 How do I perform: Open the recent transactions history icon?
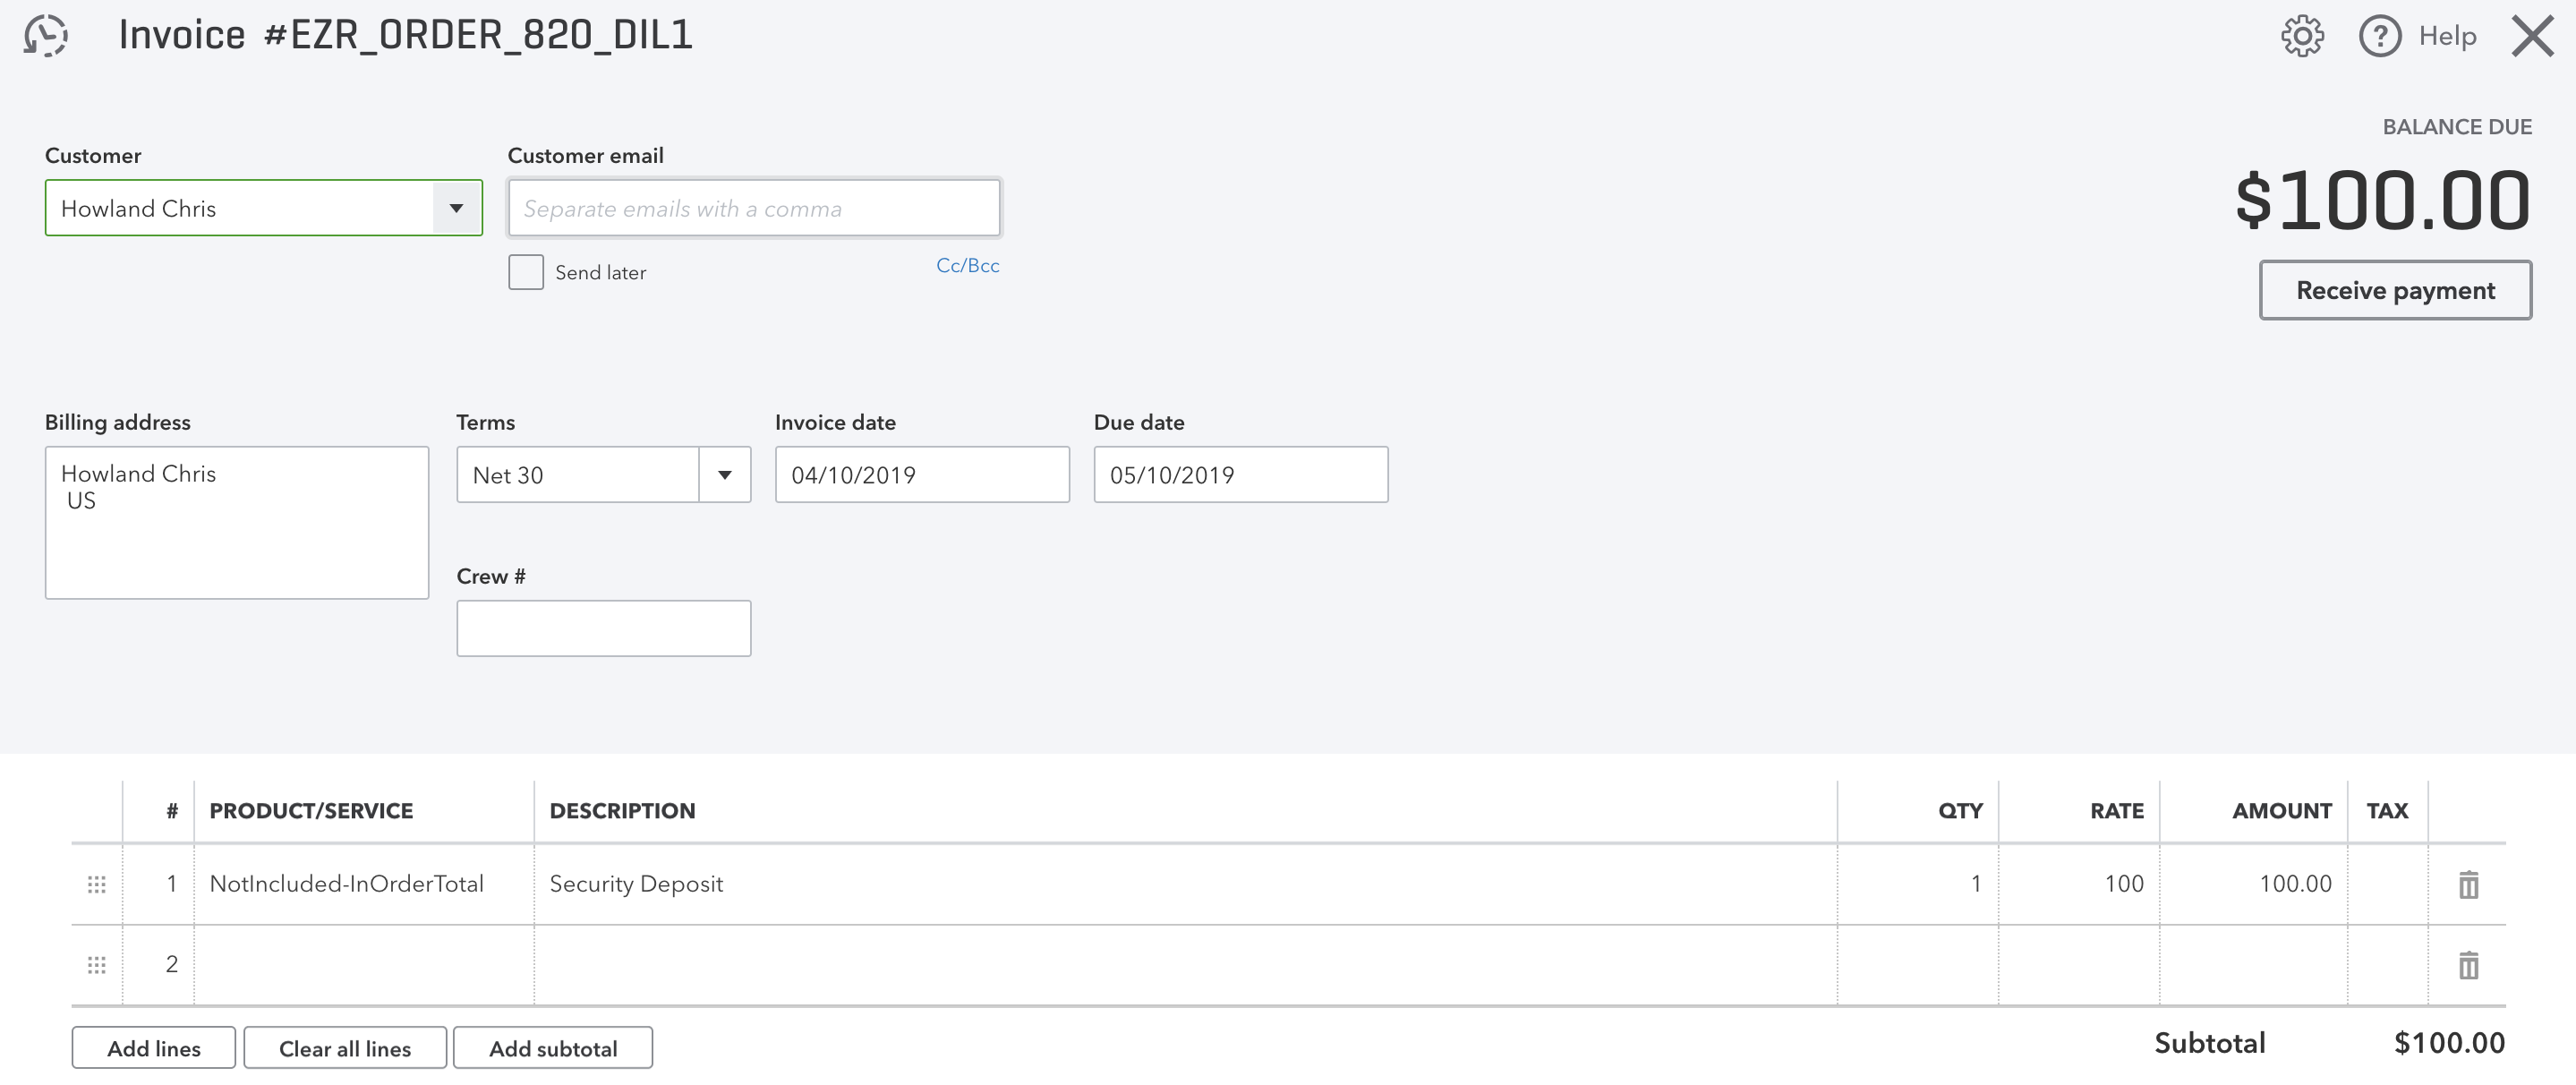(46, 35)
